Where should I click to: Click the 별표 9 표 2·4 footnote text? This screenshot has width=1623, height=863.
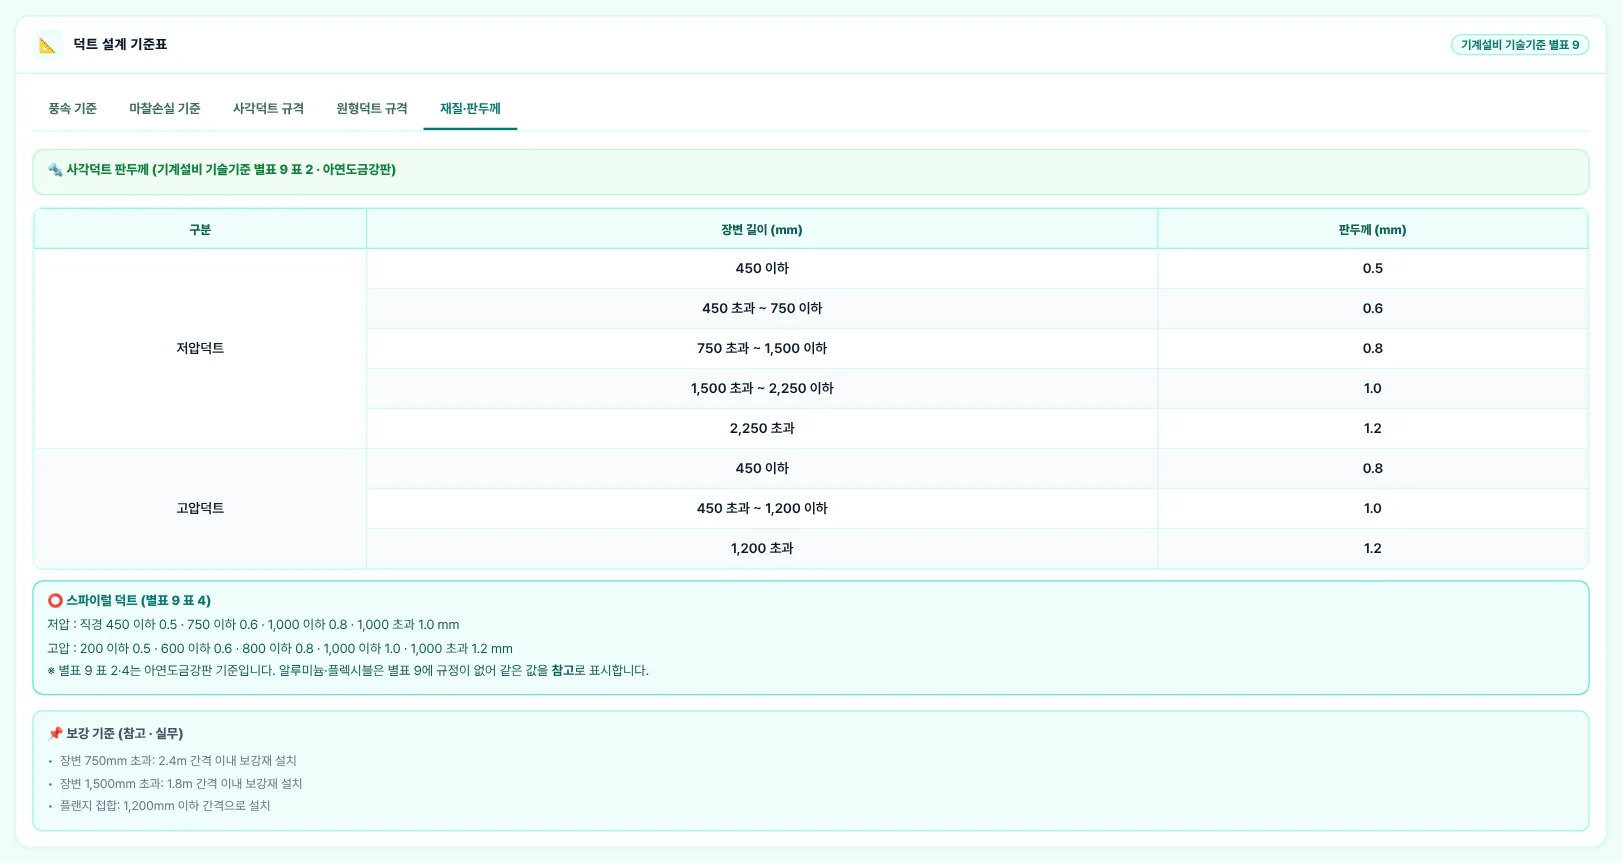(x=348, y=671)
